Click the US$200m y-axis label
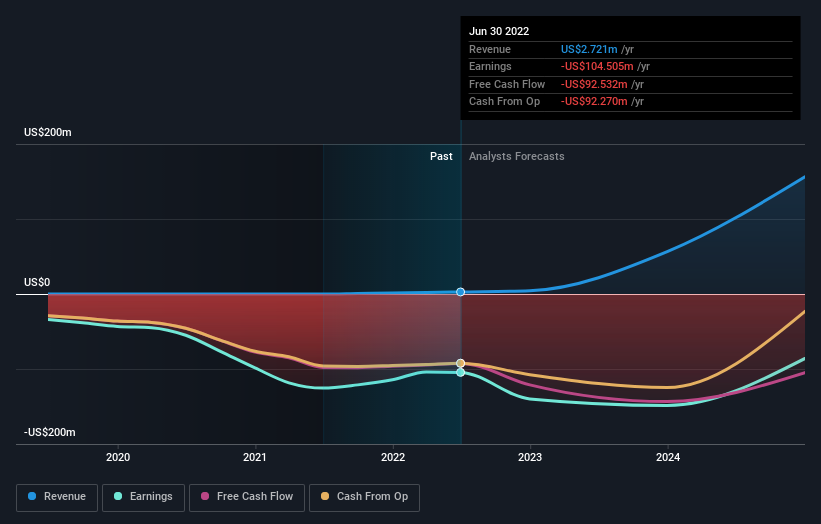This screenshot has height=524, width=821. [49, 133]
